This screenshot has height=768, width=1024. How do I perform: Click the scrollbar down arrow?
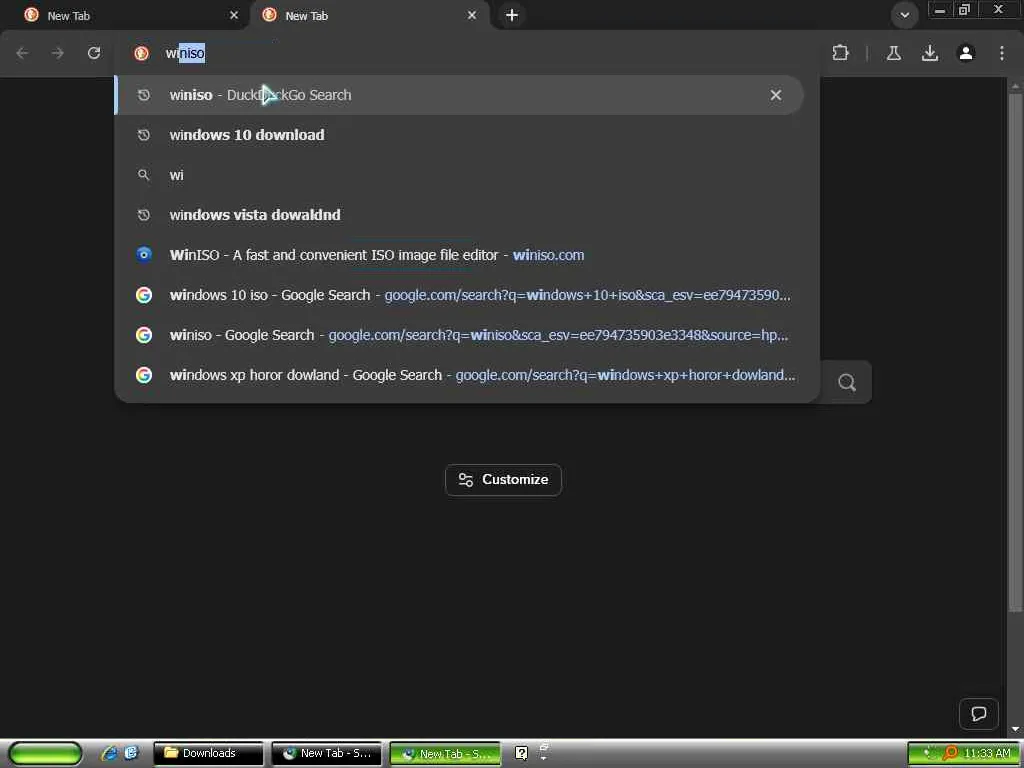[x=1015, y=729]
